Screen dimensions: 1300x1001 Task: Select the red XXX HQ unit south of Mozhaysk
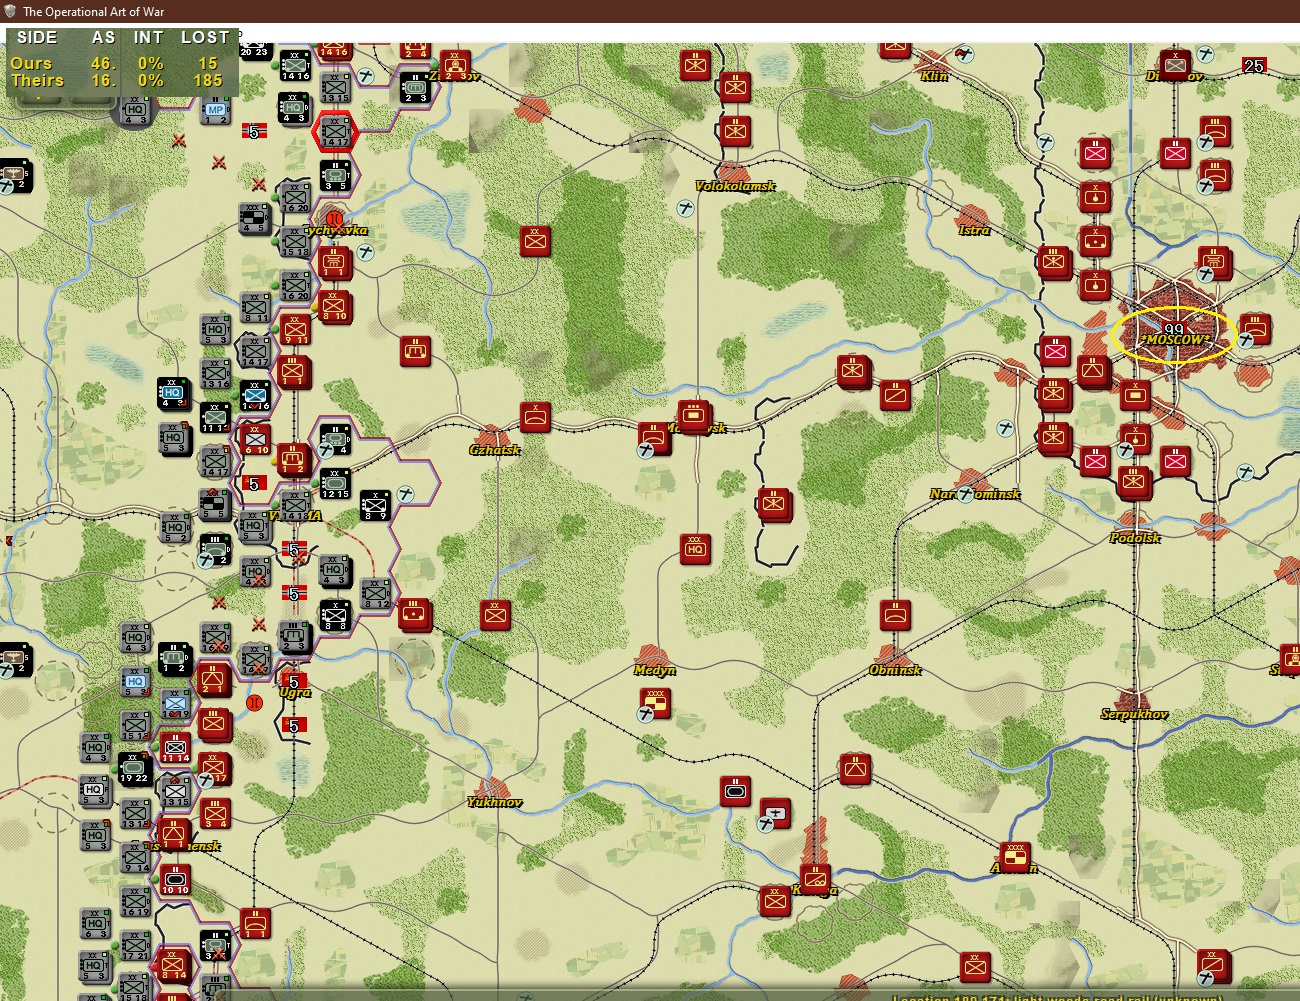click(x=695, y=548)
